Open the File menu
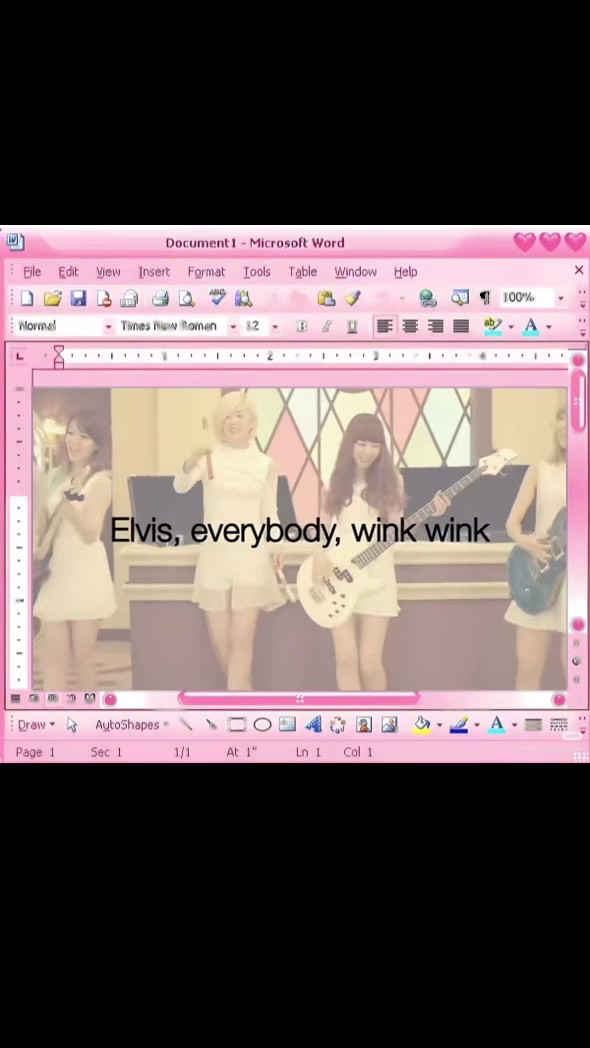Viewport: 590px width, 1048px height. (32, 271)
